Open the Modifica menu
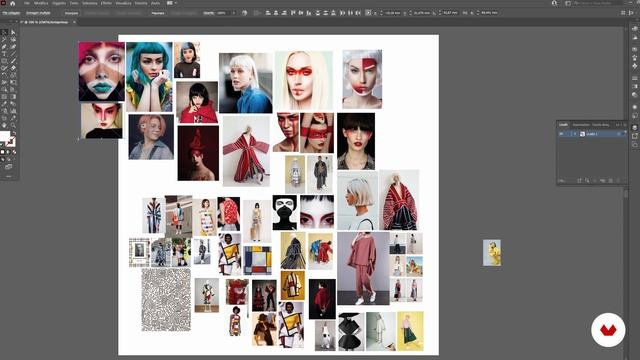 pyautogui.click(x=41, y=3)
